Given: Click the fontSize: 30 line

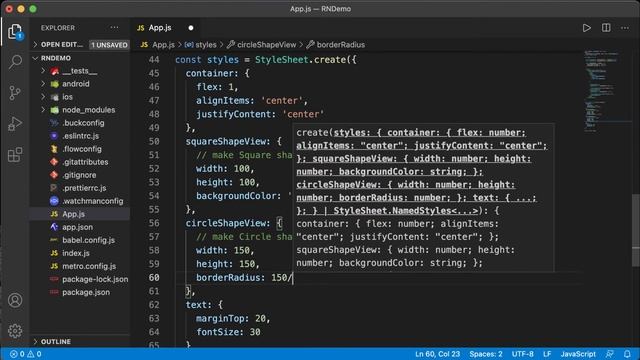Looking at the screenshot, I should click(x=228, y=332).
